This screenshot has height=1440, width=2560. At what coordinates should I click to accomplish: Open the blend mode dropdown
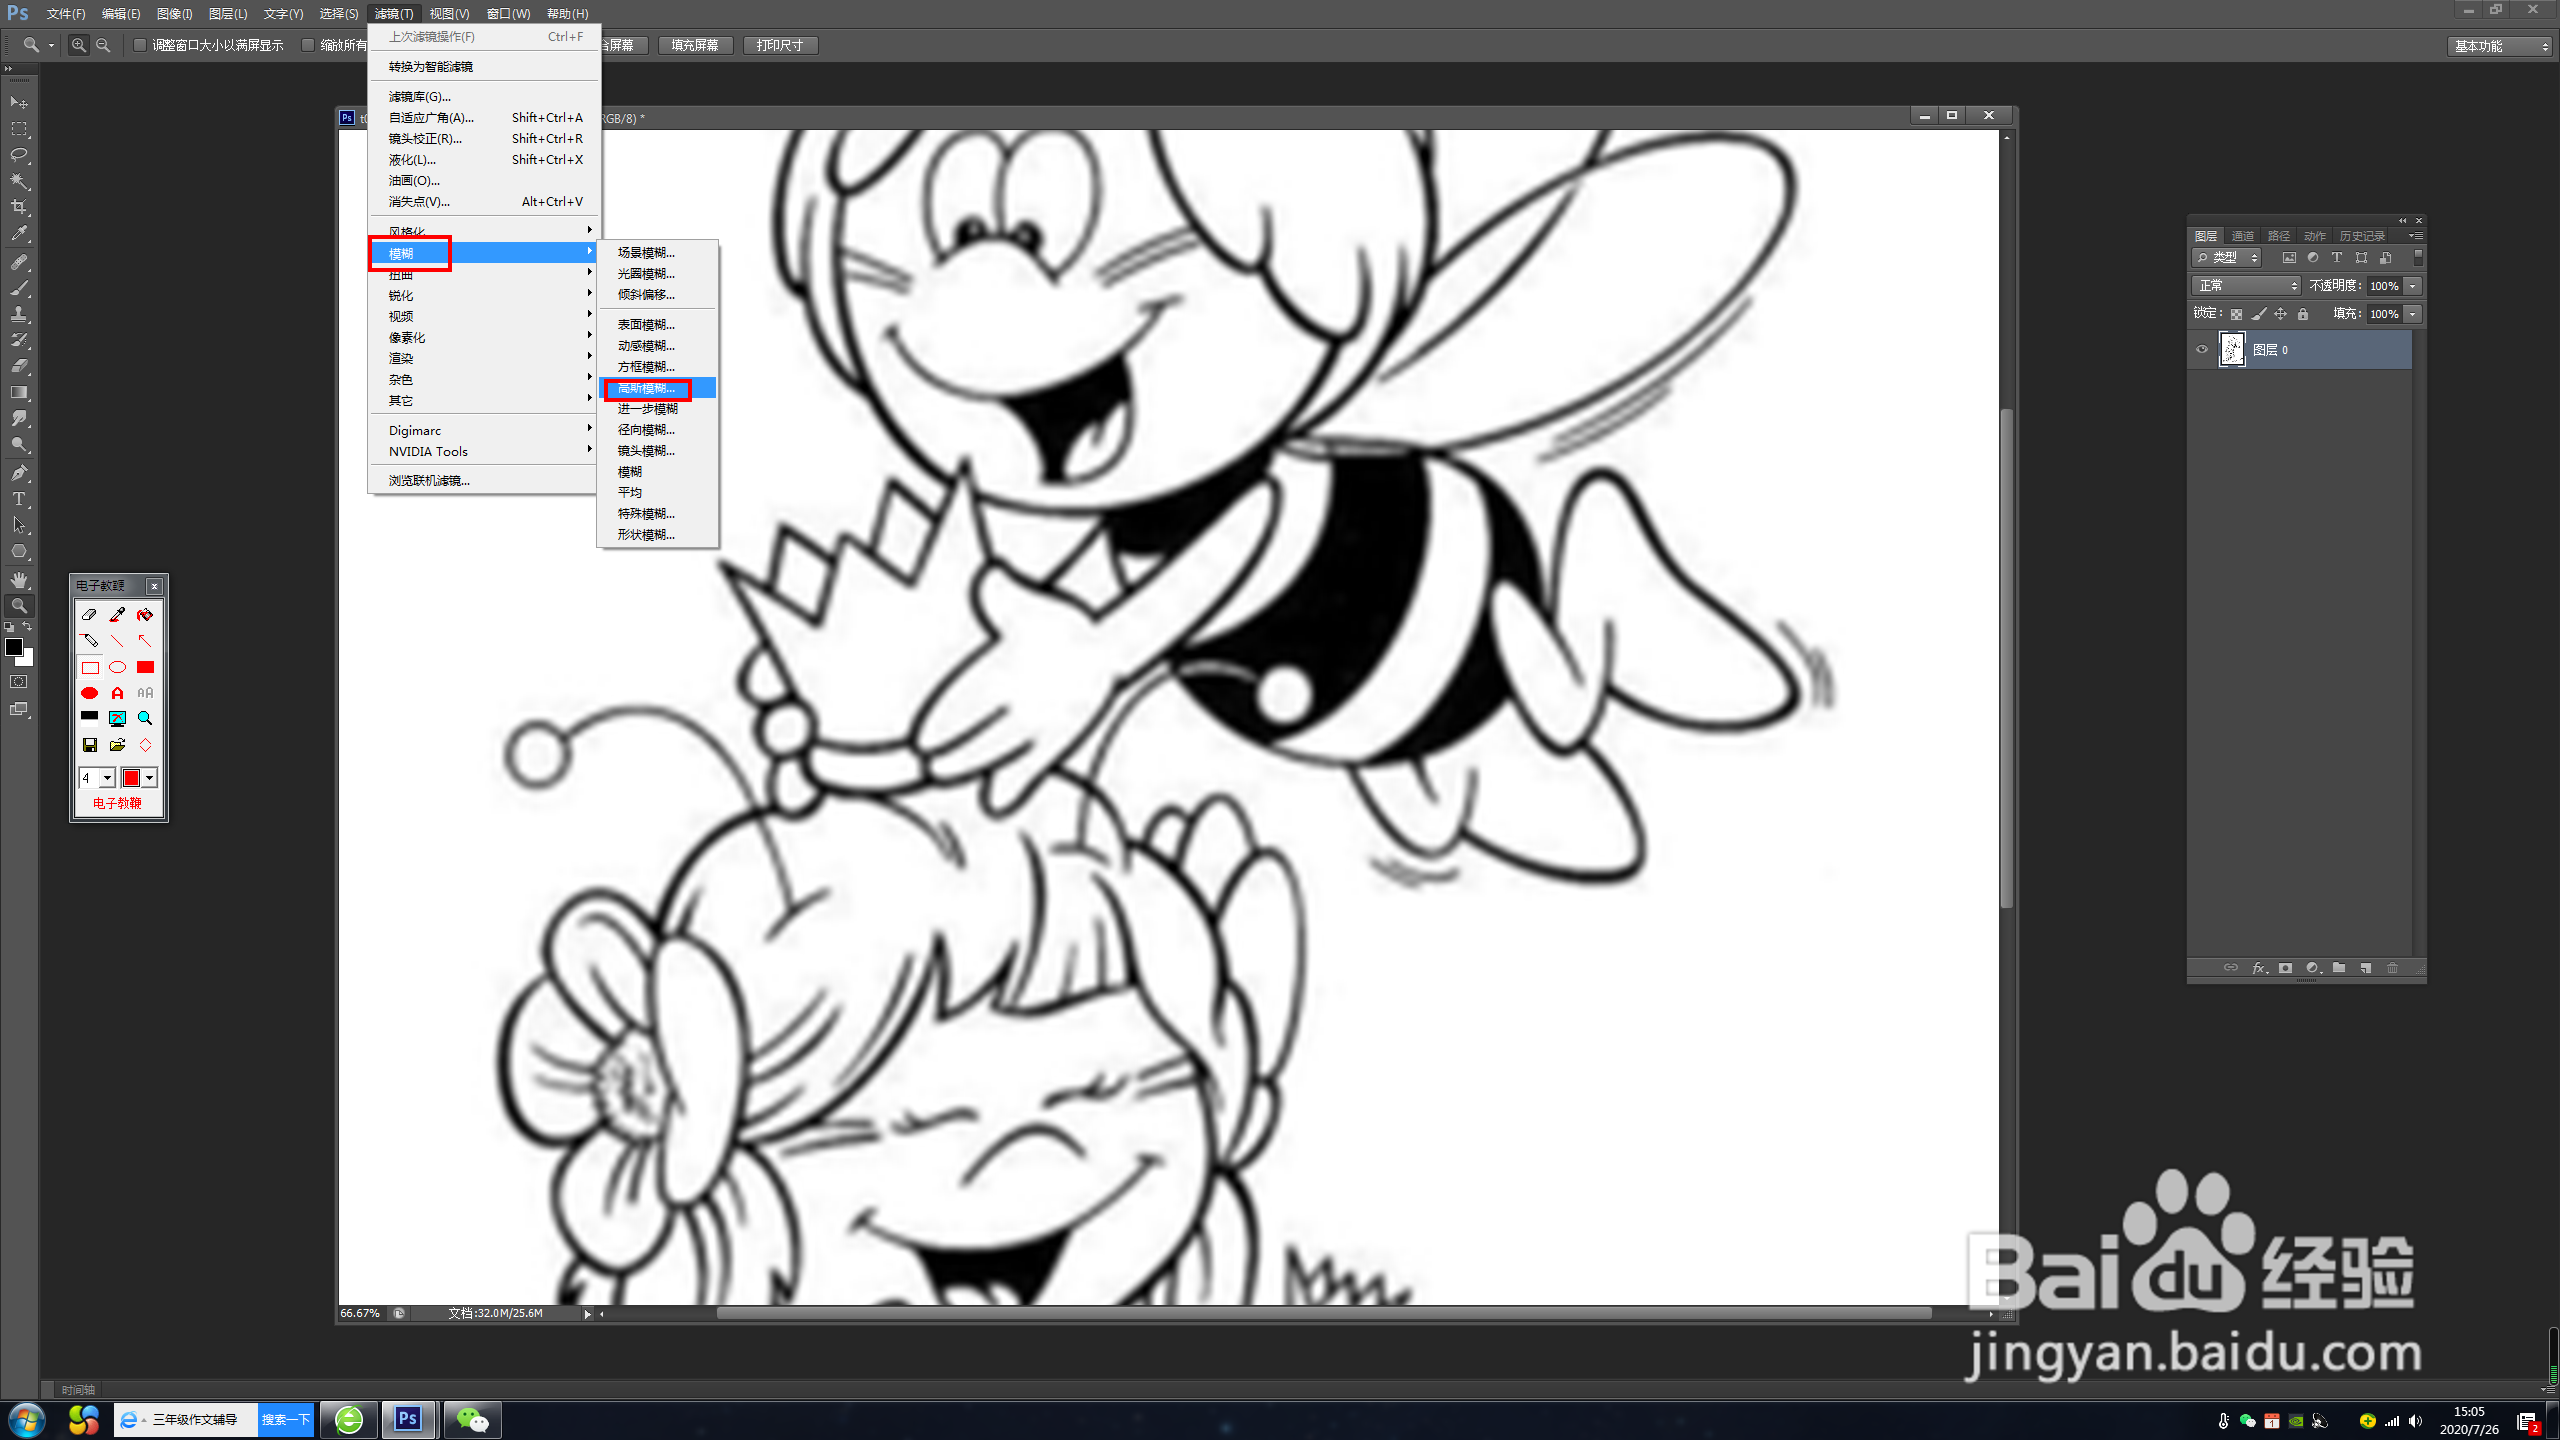2246,286
